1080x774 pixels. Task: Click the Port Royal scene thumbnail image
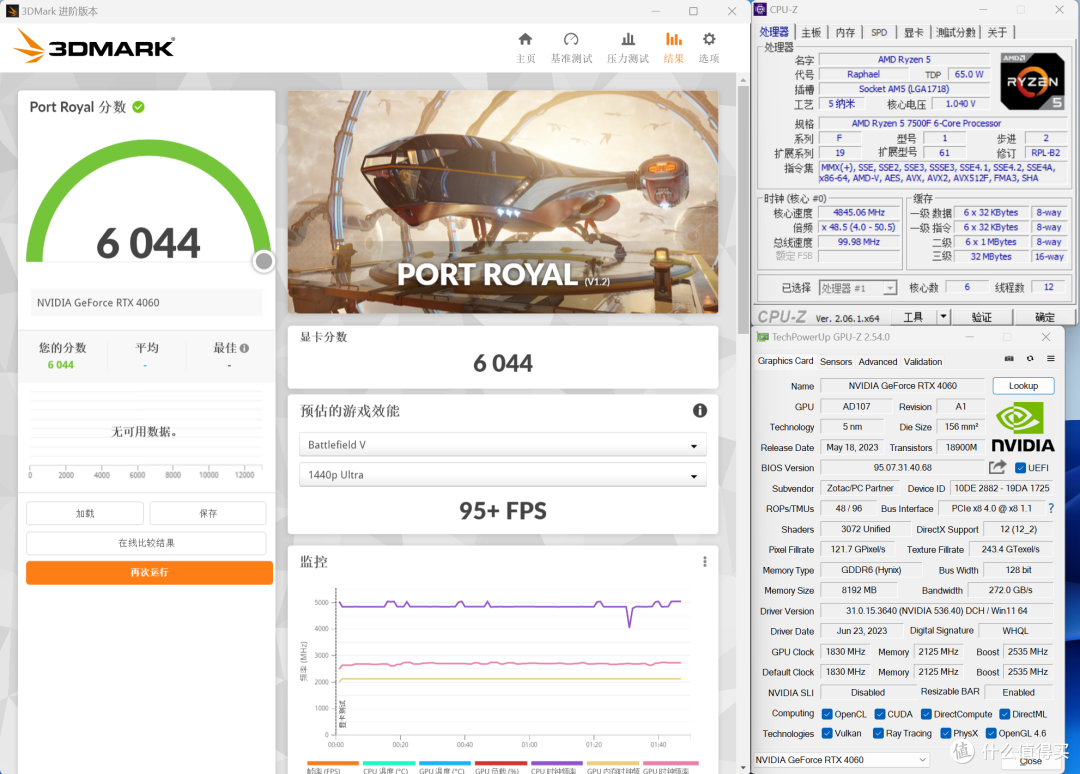503,202
